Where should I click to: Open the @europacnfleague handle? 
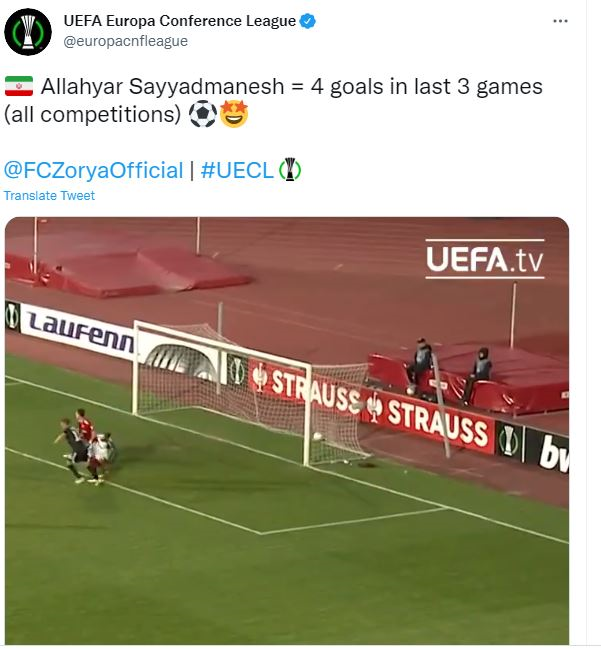coord(125,41)
